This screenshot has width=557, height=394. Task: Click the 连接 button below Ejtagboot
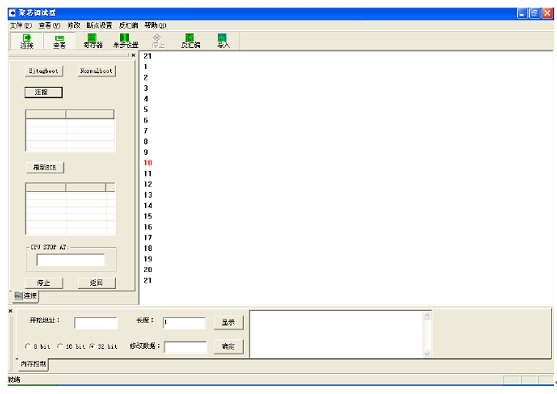(43, 92)
